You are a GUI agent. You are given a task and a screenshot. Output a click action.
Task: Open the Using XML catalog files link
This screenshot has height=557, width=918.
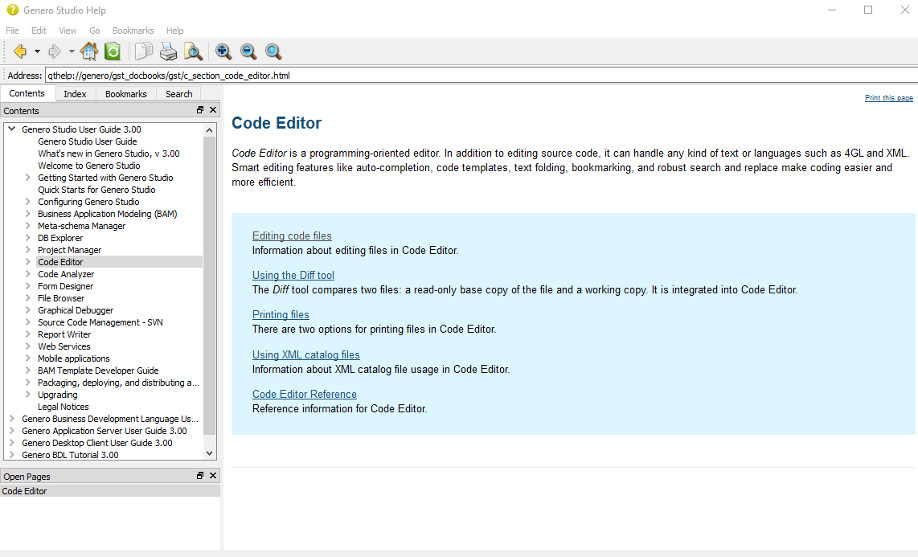tap(306, 354)
